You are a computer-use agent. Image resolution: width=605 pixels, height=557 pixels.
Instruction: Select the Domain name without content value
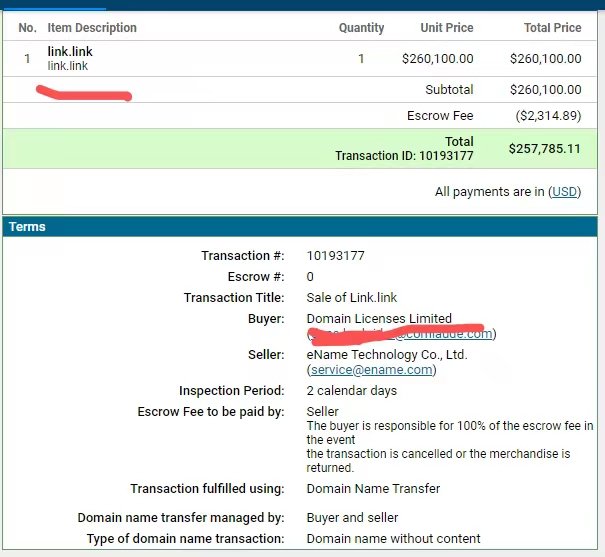pos(394,538)
